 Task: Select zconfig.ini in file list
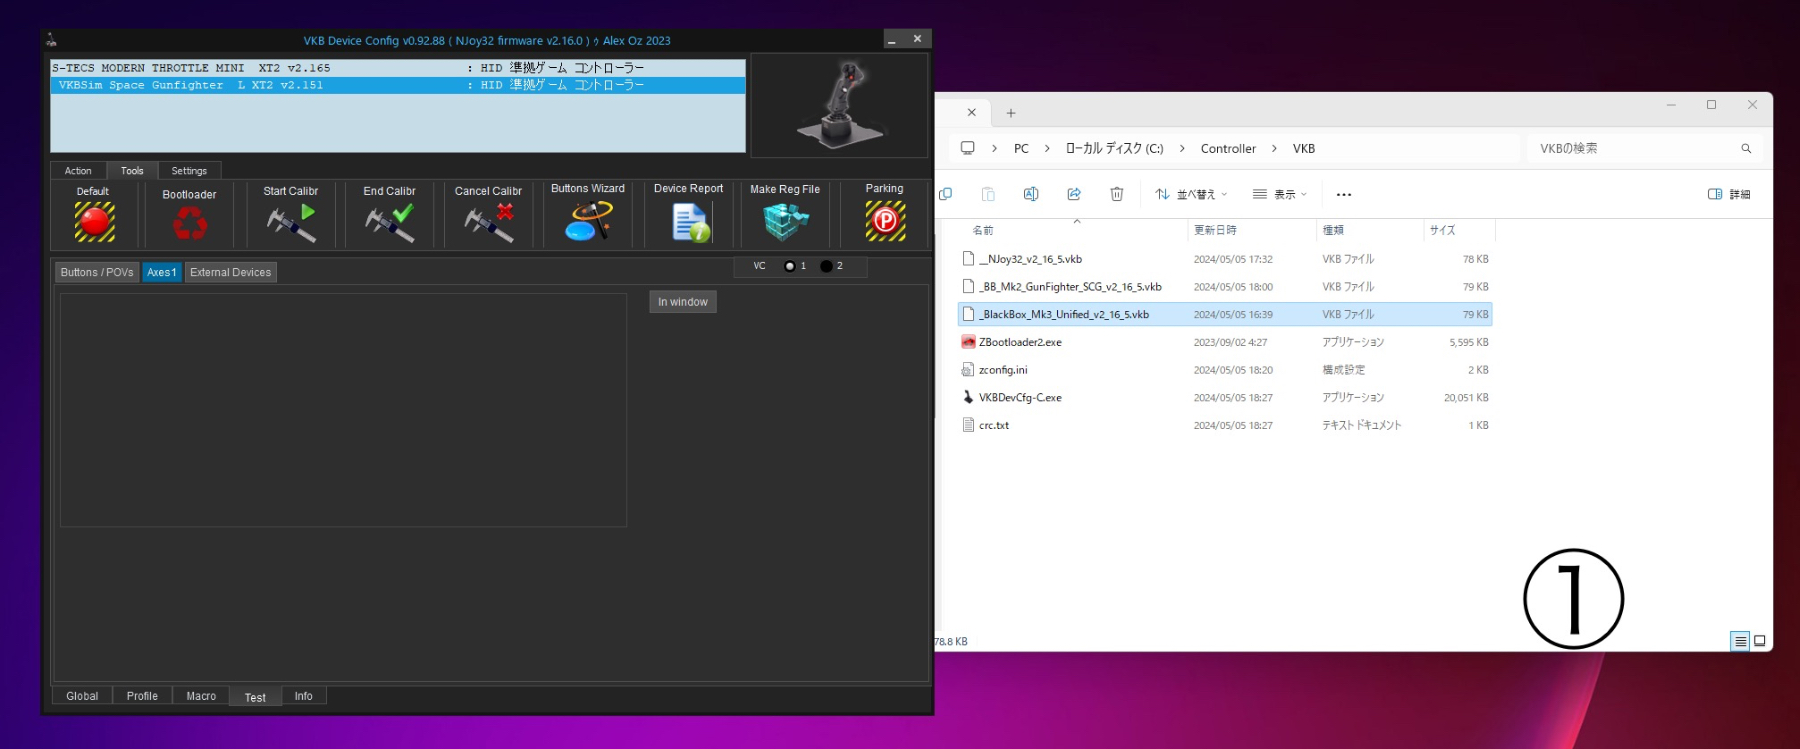[1225, 370]
